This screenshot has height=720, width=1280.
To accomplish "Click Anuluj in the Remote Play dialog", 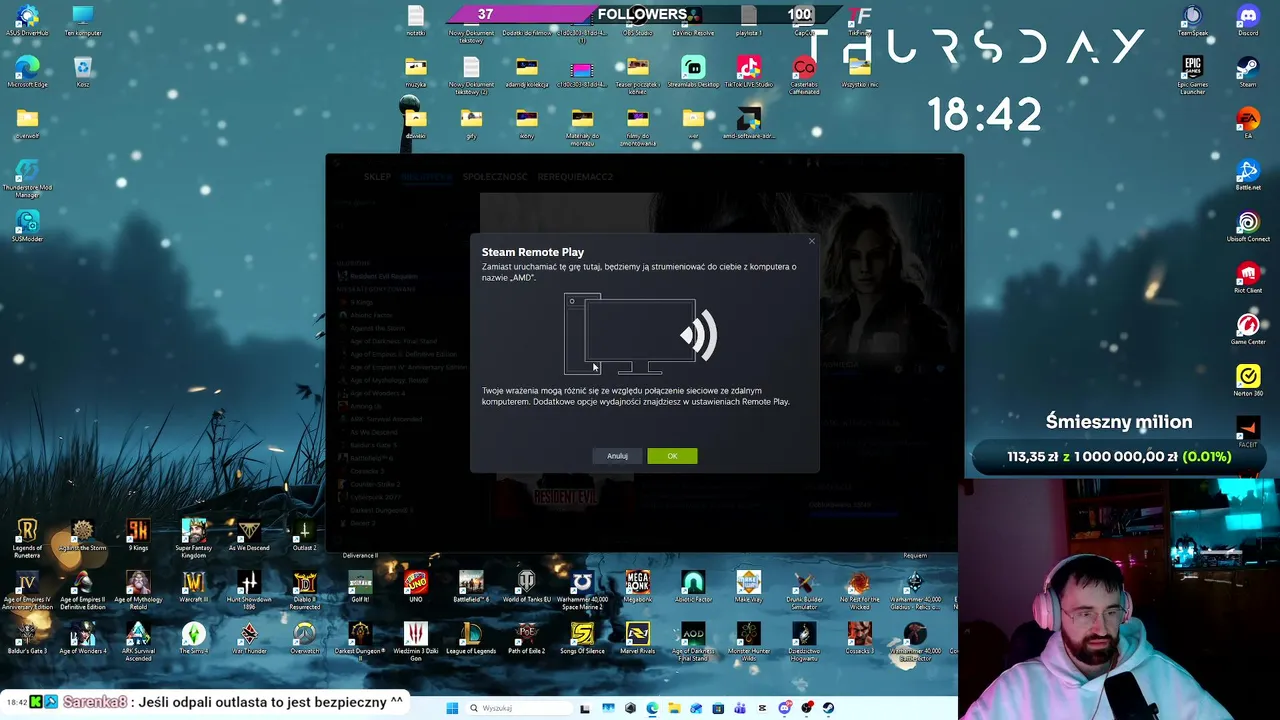I will pyautogui.click(x=617, y=456).
